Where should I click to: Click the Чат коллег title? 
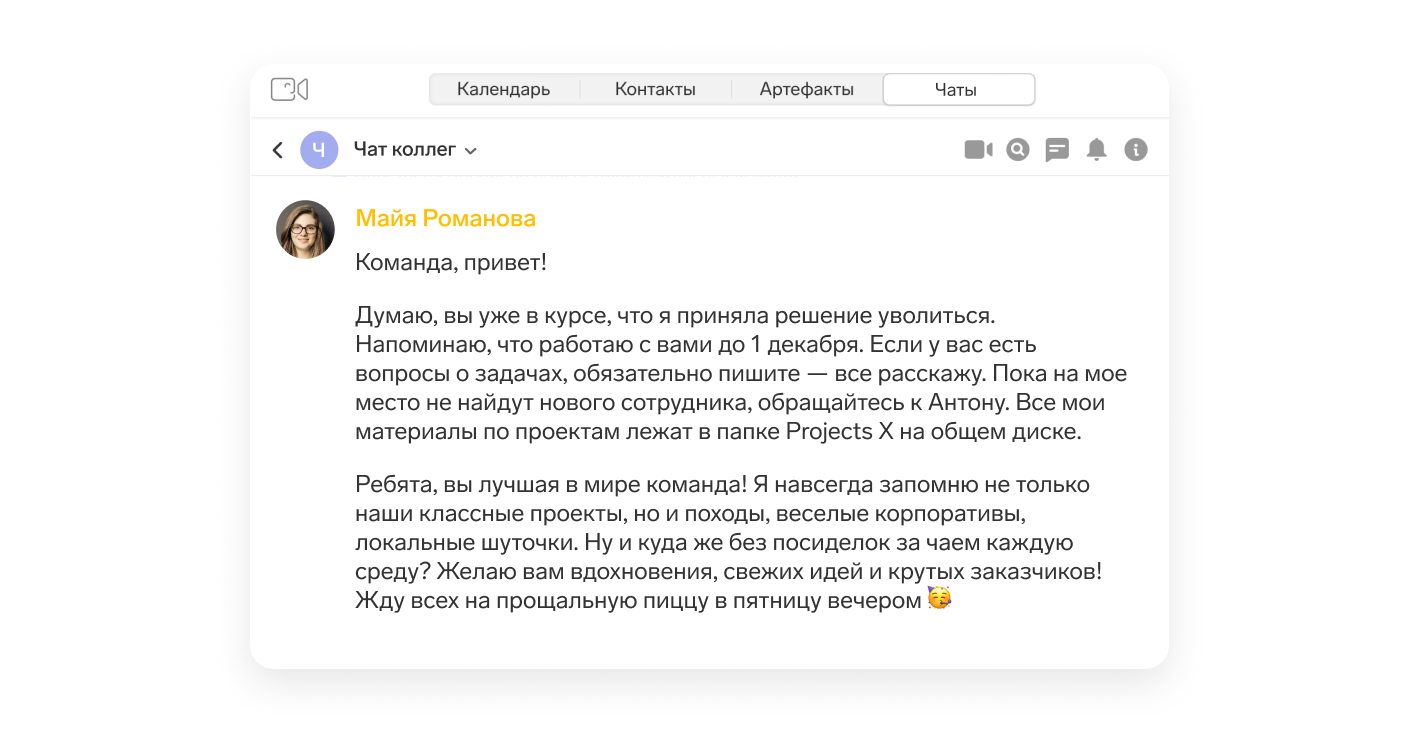405,150
